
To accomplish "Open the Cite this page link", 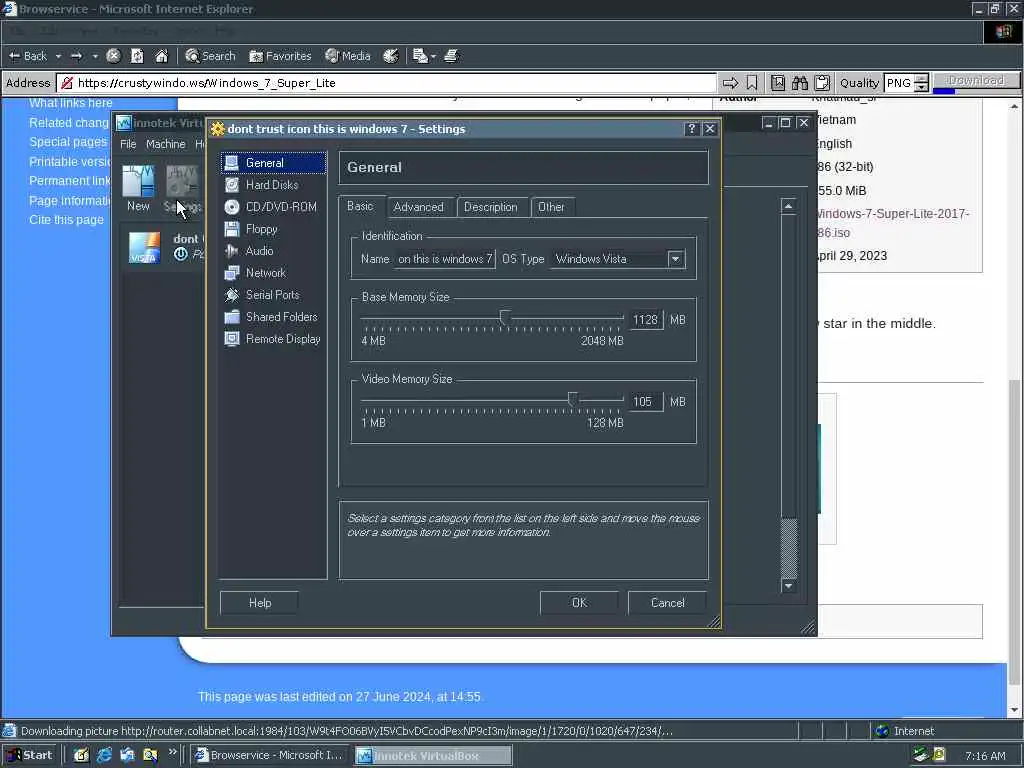I will click(66, 220).
